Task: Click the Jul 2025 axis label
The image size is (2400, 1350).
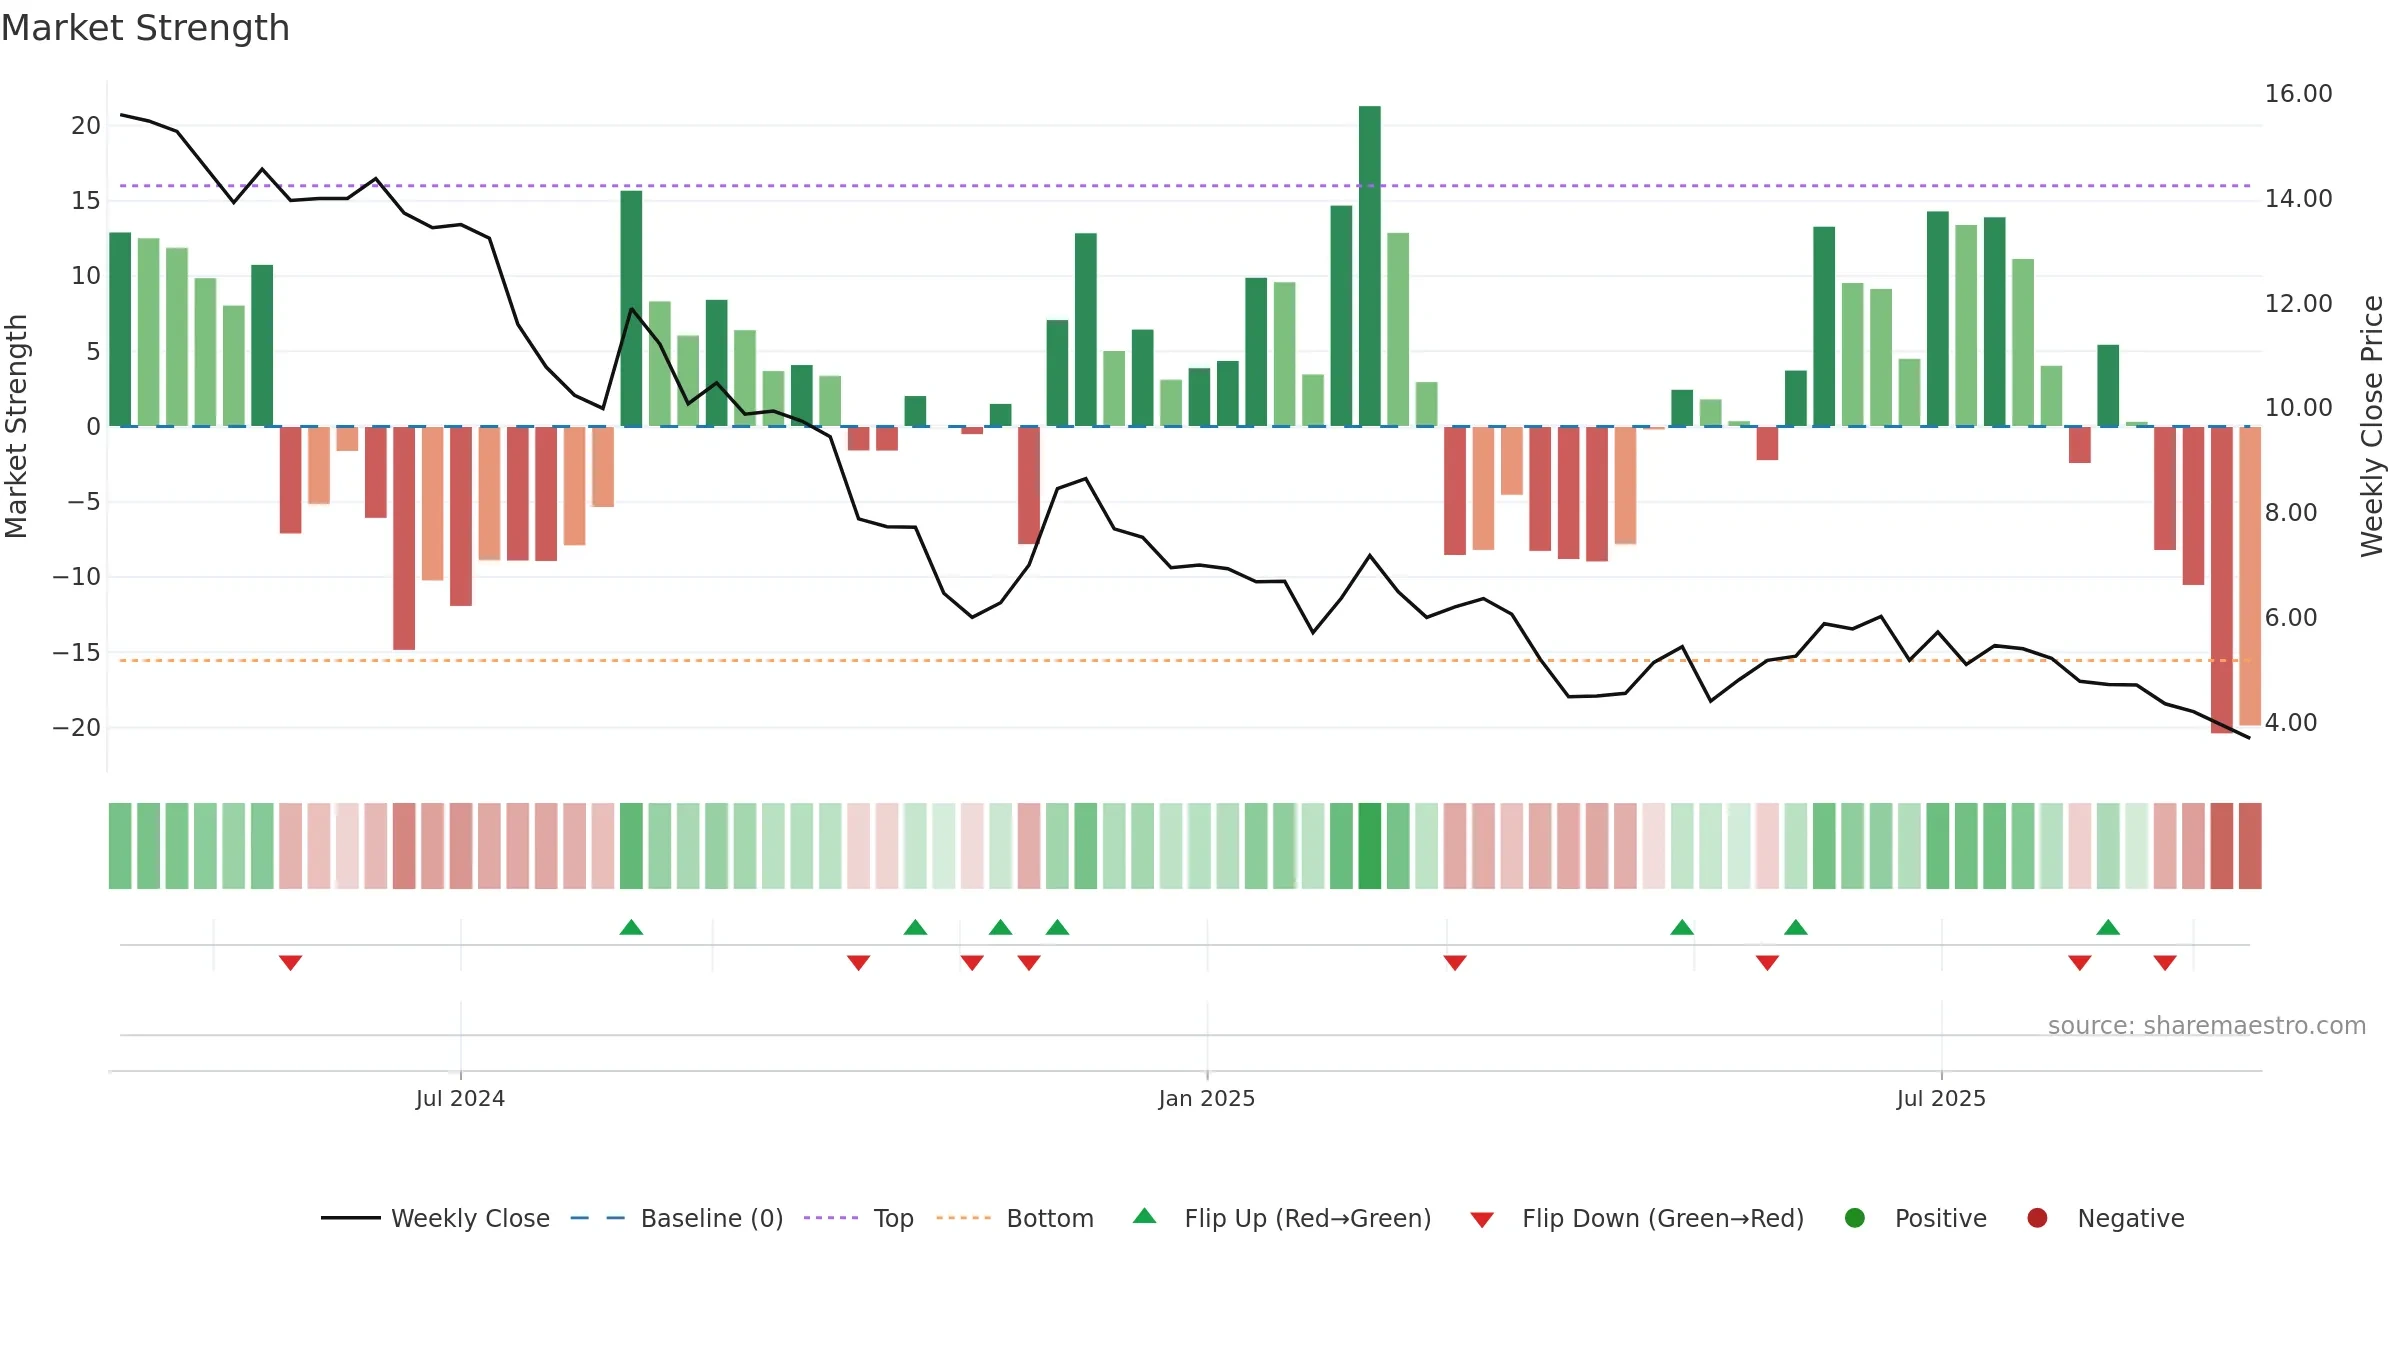Action: click(1941, 1098)
